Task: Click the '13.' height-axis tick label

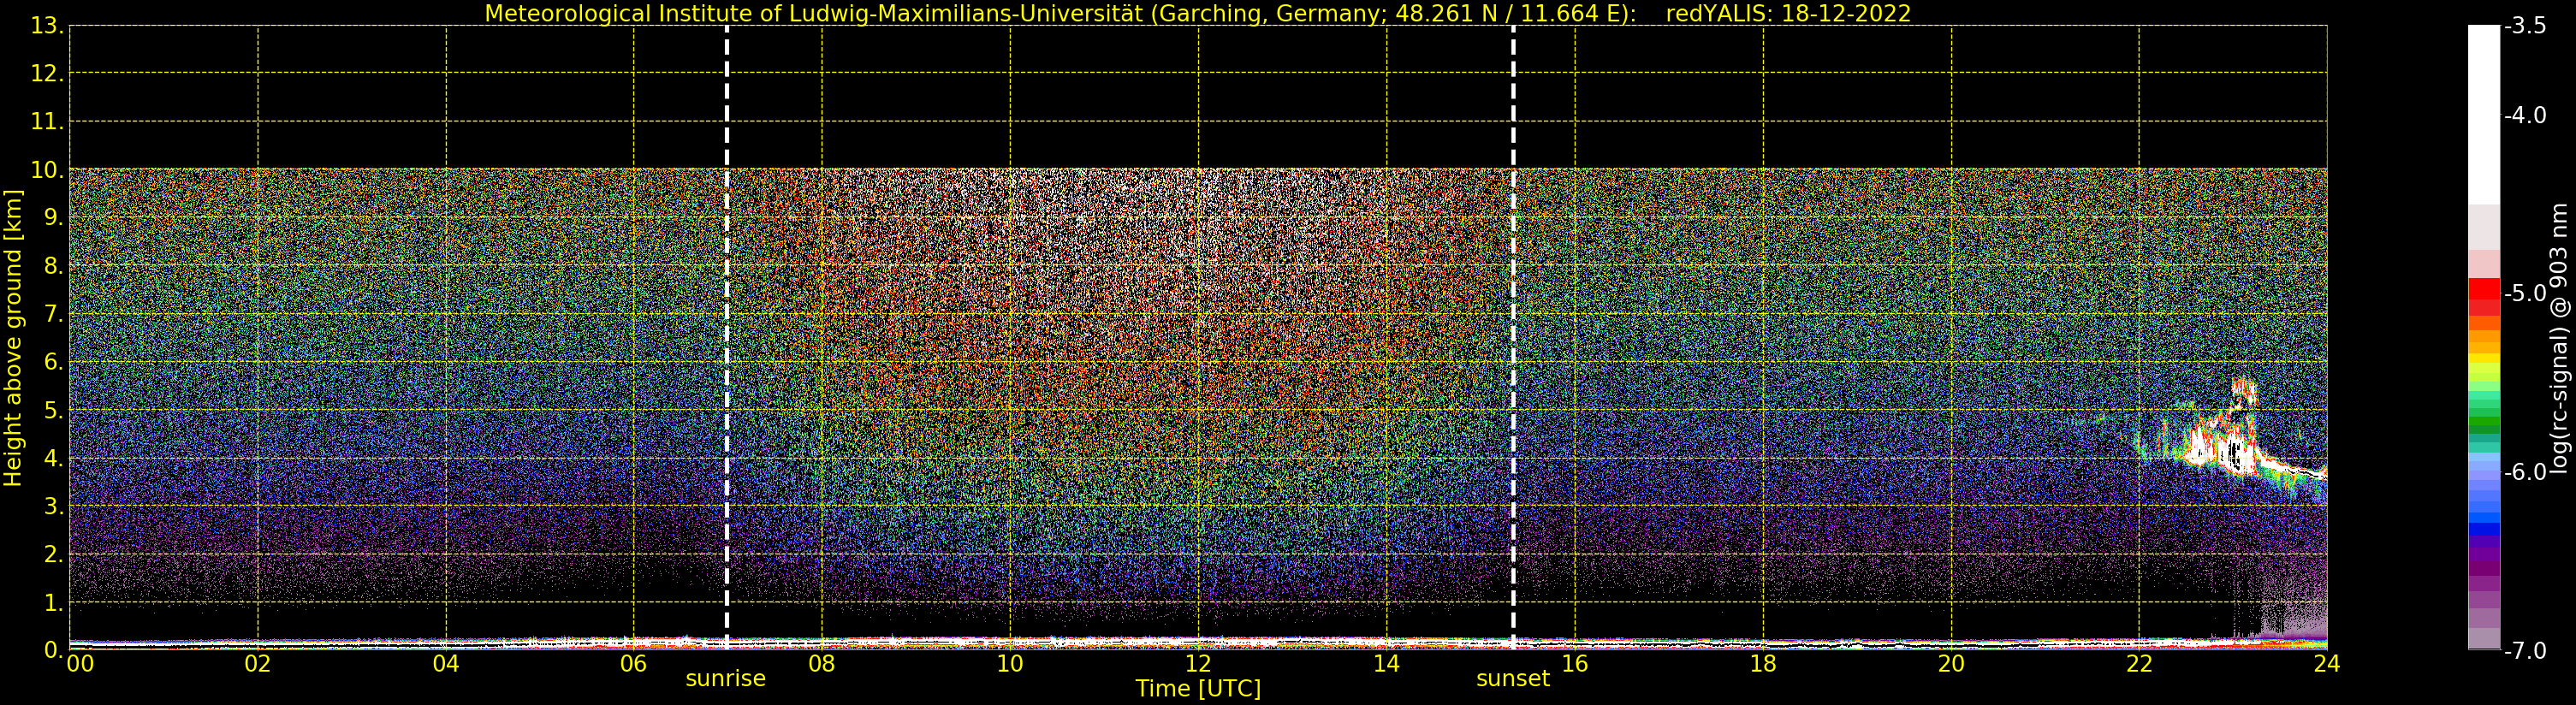Action: (47, 26)
